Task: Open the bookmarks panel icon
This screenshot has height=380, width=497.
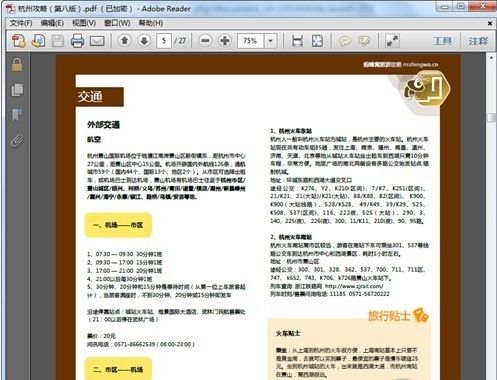Action: pyautogui.click(x=17, y=115)
